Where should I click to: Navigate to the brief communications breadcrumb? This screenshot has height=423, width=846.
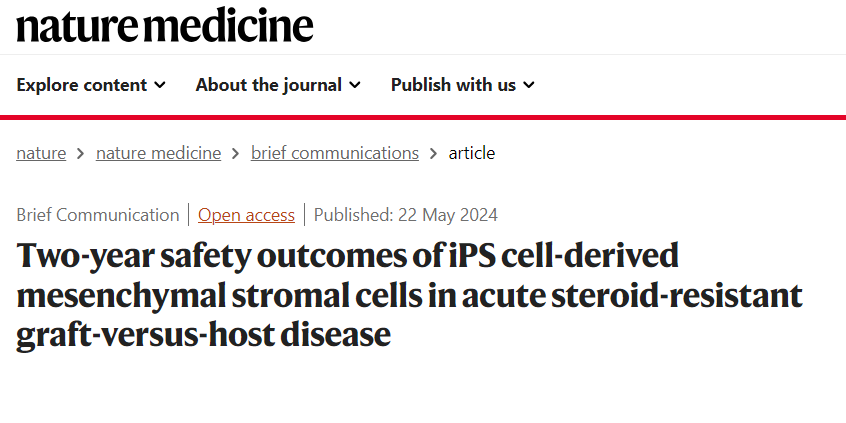pos(334,153)
